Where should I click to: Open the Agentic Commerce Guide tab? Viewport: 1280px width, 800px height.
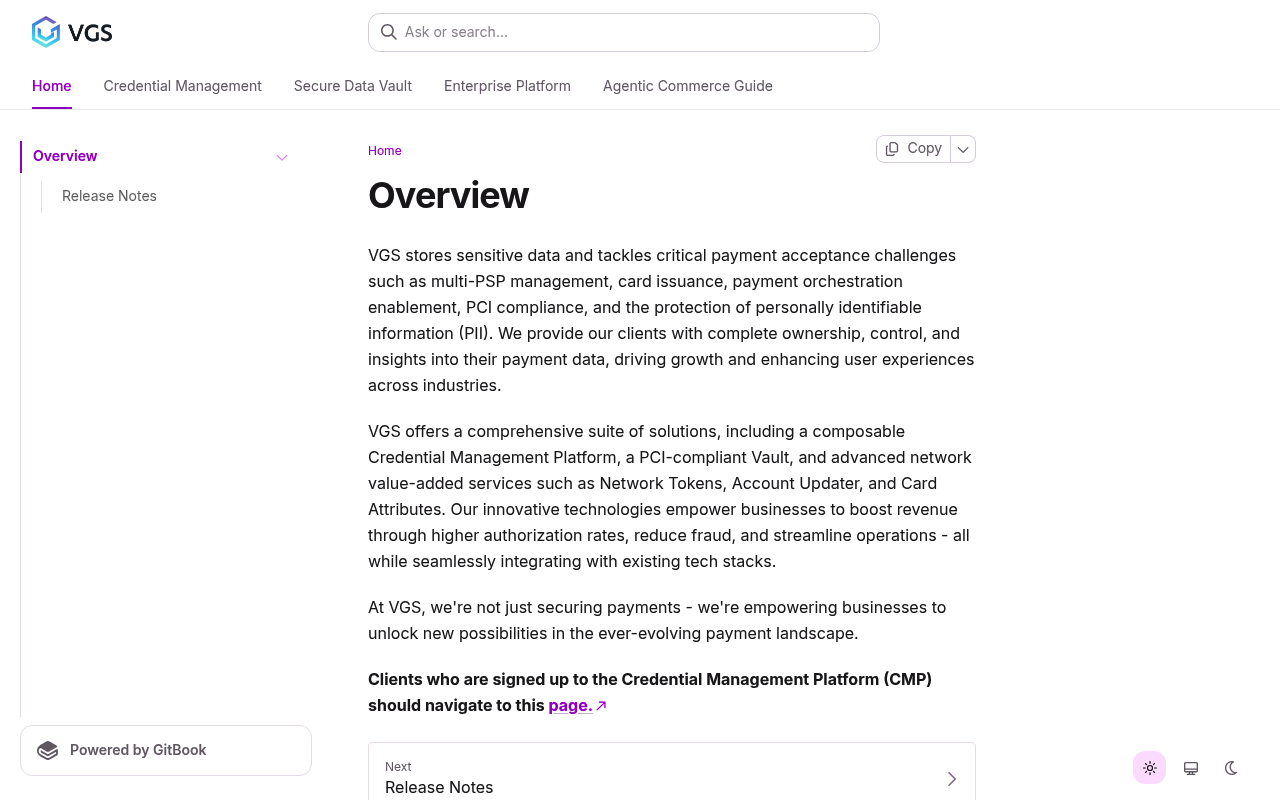(x=688, y=86)
